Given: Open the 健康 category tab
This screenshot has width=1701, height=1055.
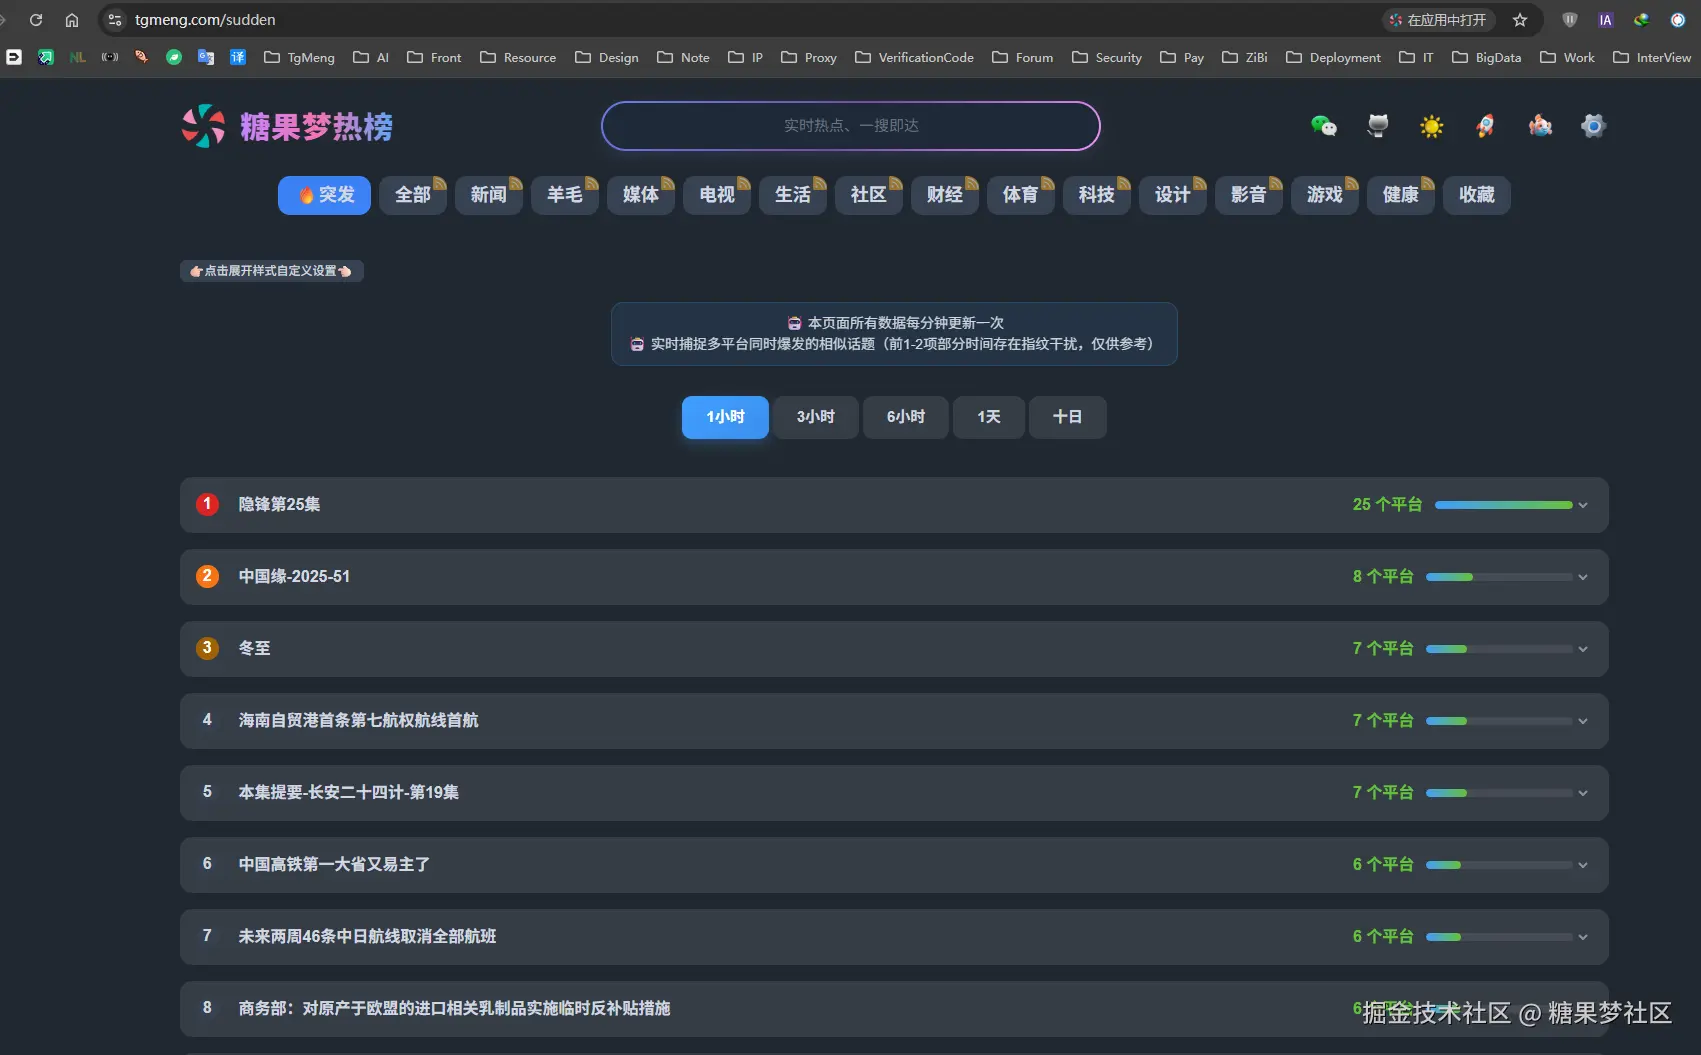Looking at the screenshot, I should (x=1400, y=195).
